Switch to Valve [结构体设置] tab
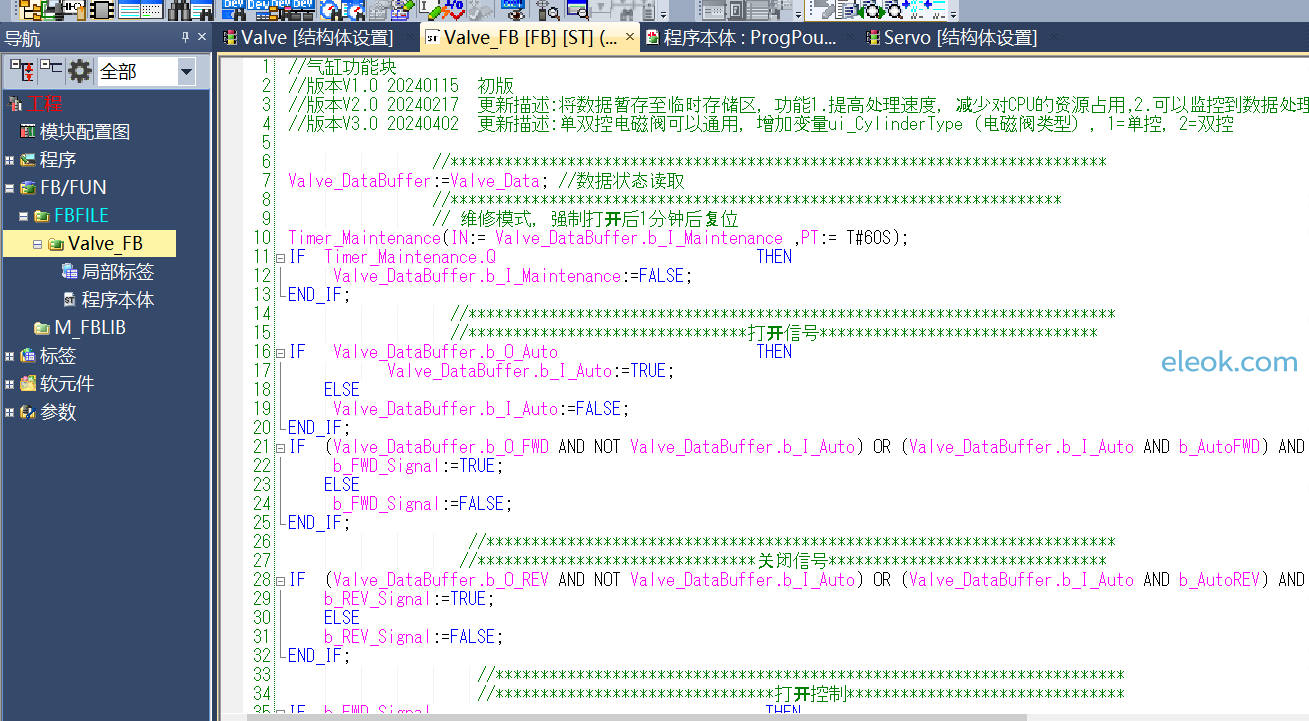Image resolution: width=1309 pixels, height=721 pixels. 316,38
